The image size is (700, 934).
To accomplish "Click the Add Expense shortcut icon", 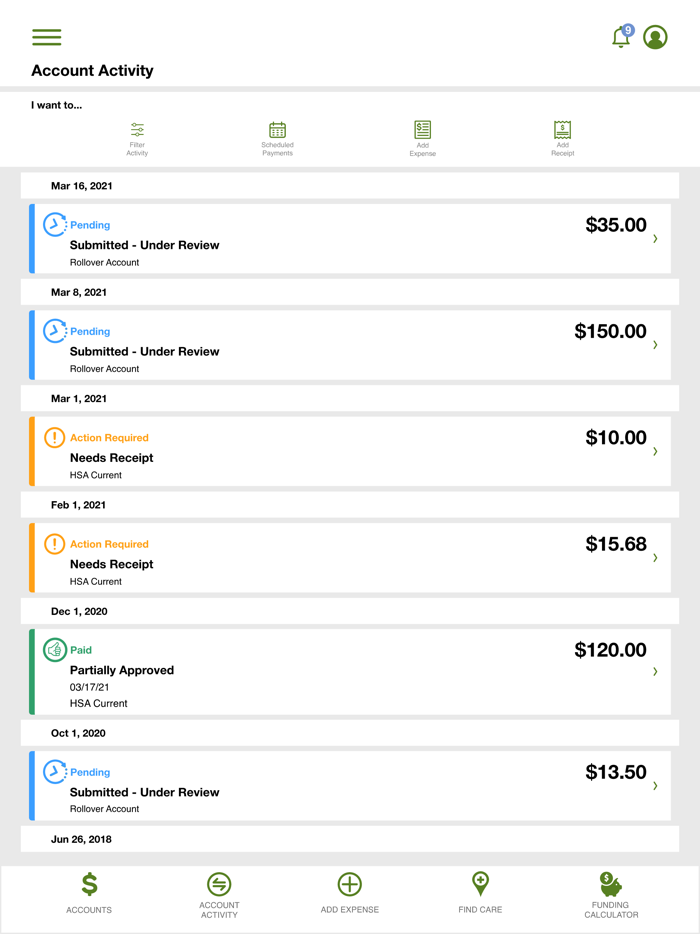I will pyautogui.click(x=422, y=136).
